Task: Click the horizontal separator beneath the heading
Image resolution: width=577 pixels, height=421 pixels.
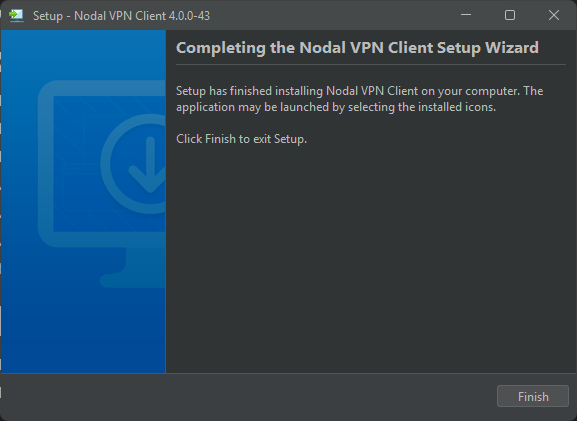Action: point(371,65)
